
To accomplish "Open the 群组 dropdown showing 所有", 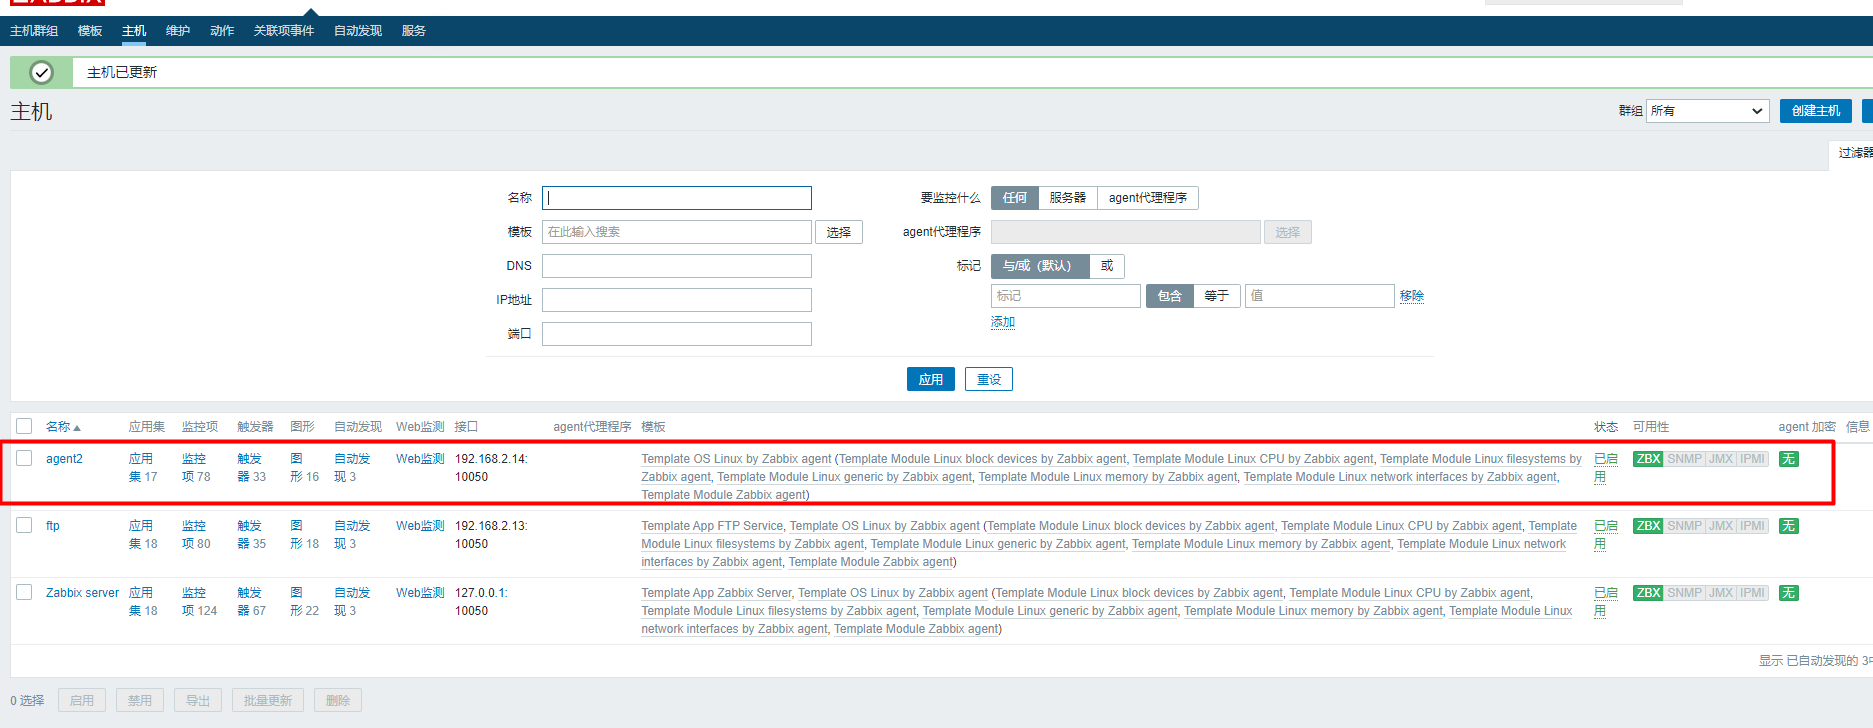I will (x=1708, y=111).
